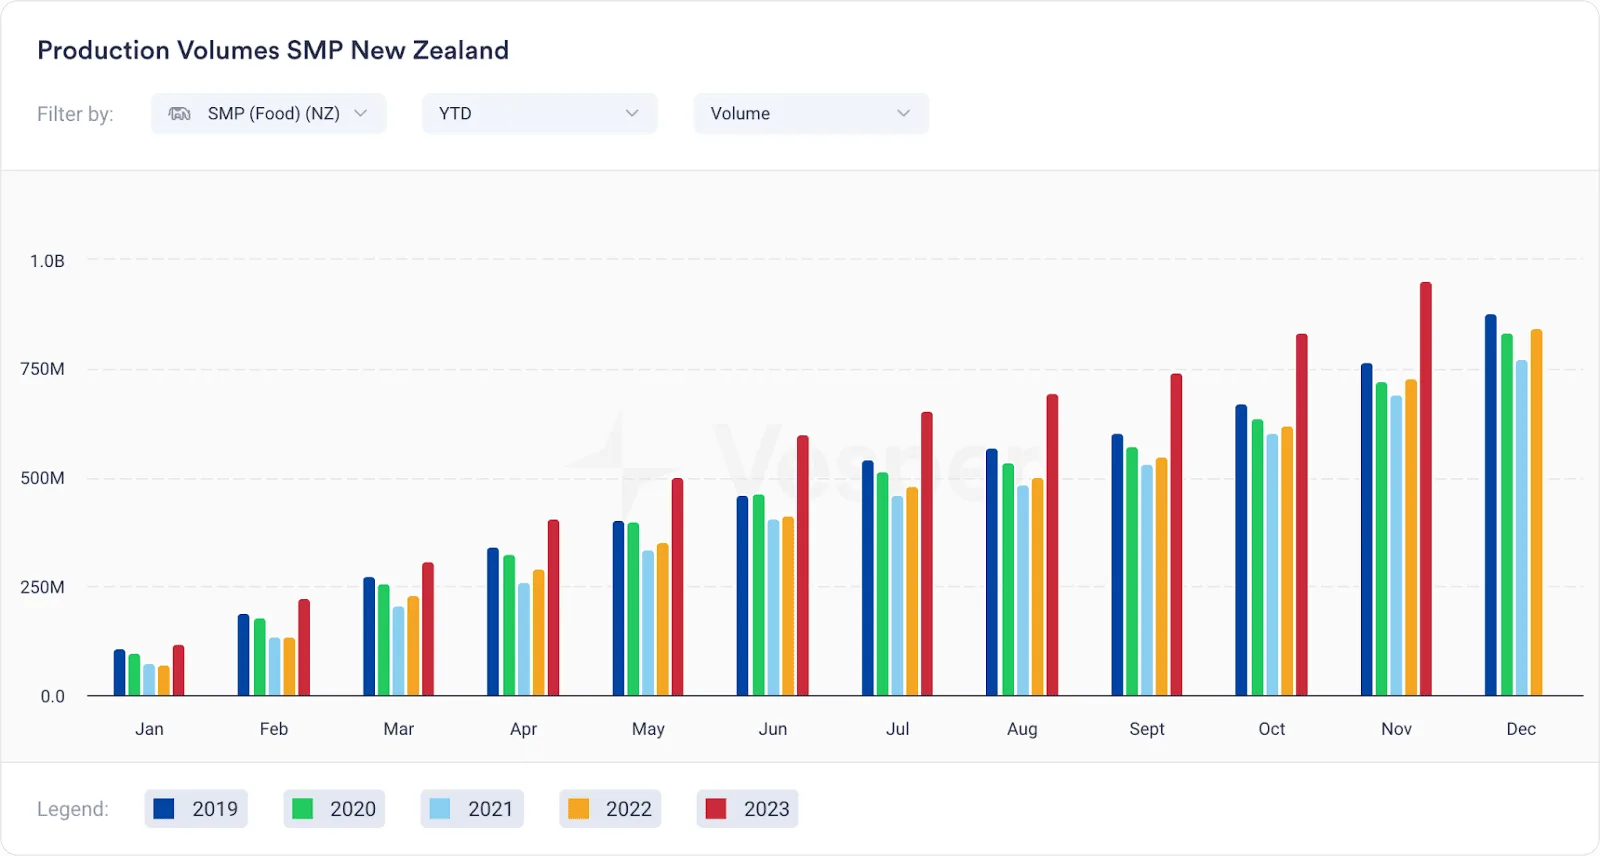Click the green 2020 legend swatch

(x=302, y=808)
